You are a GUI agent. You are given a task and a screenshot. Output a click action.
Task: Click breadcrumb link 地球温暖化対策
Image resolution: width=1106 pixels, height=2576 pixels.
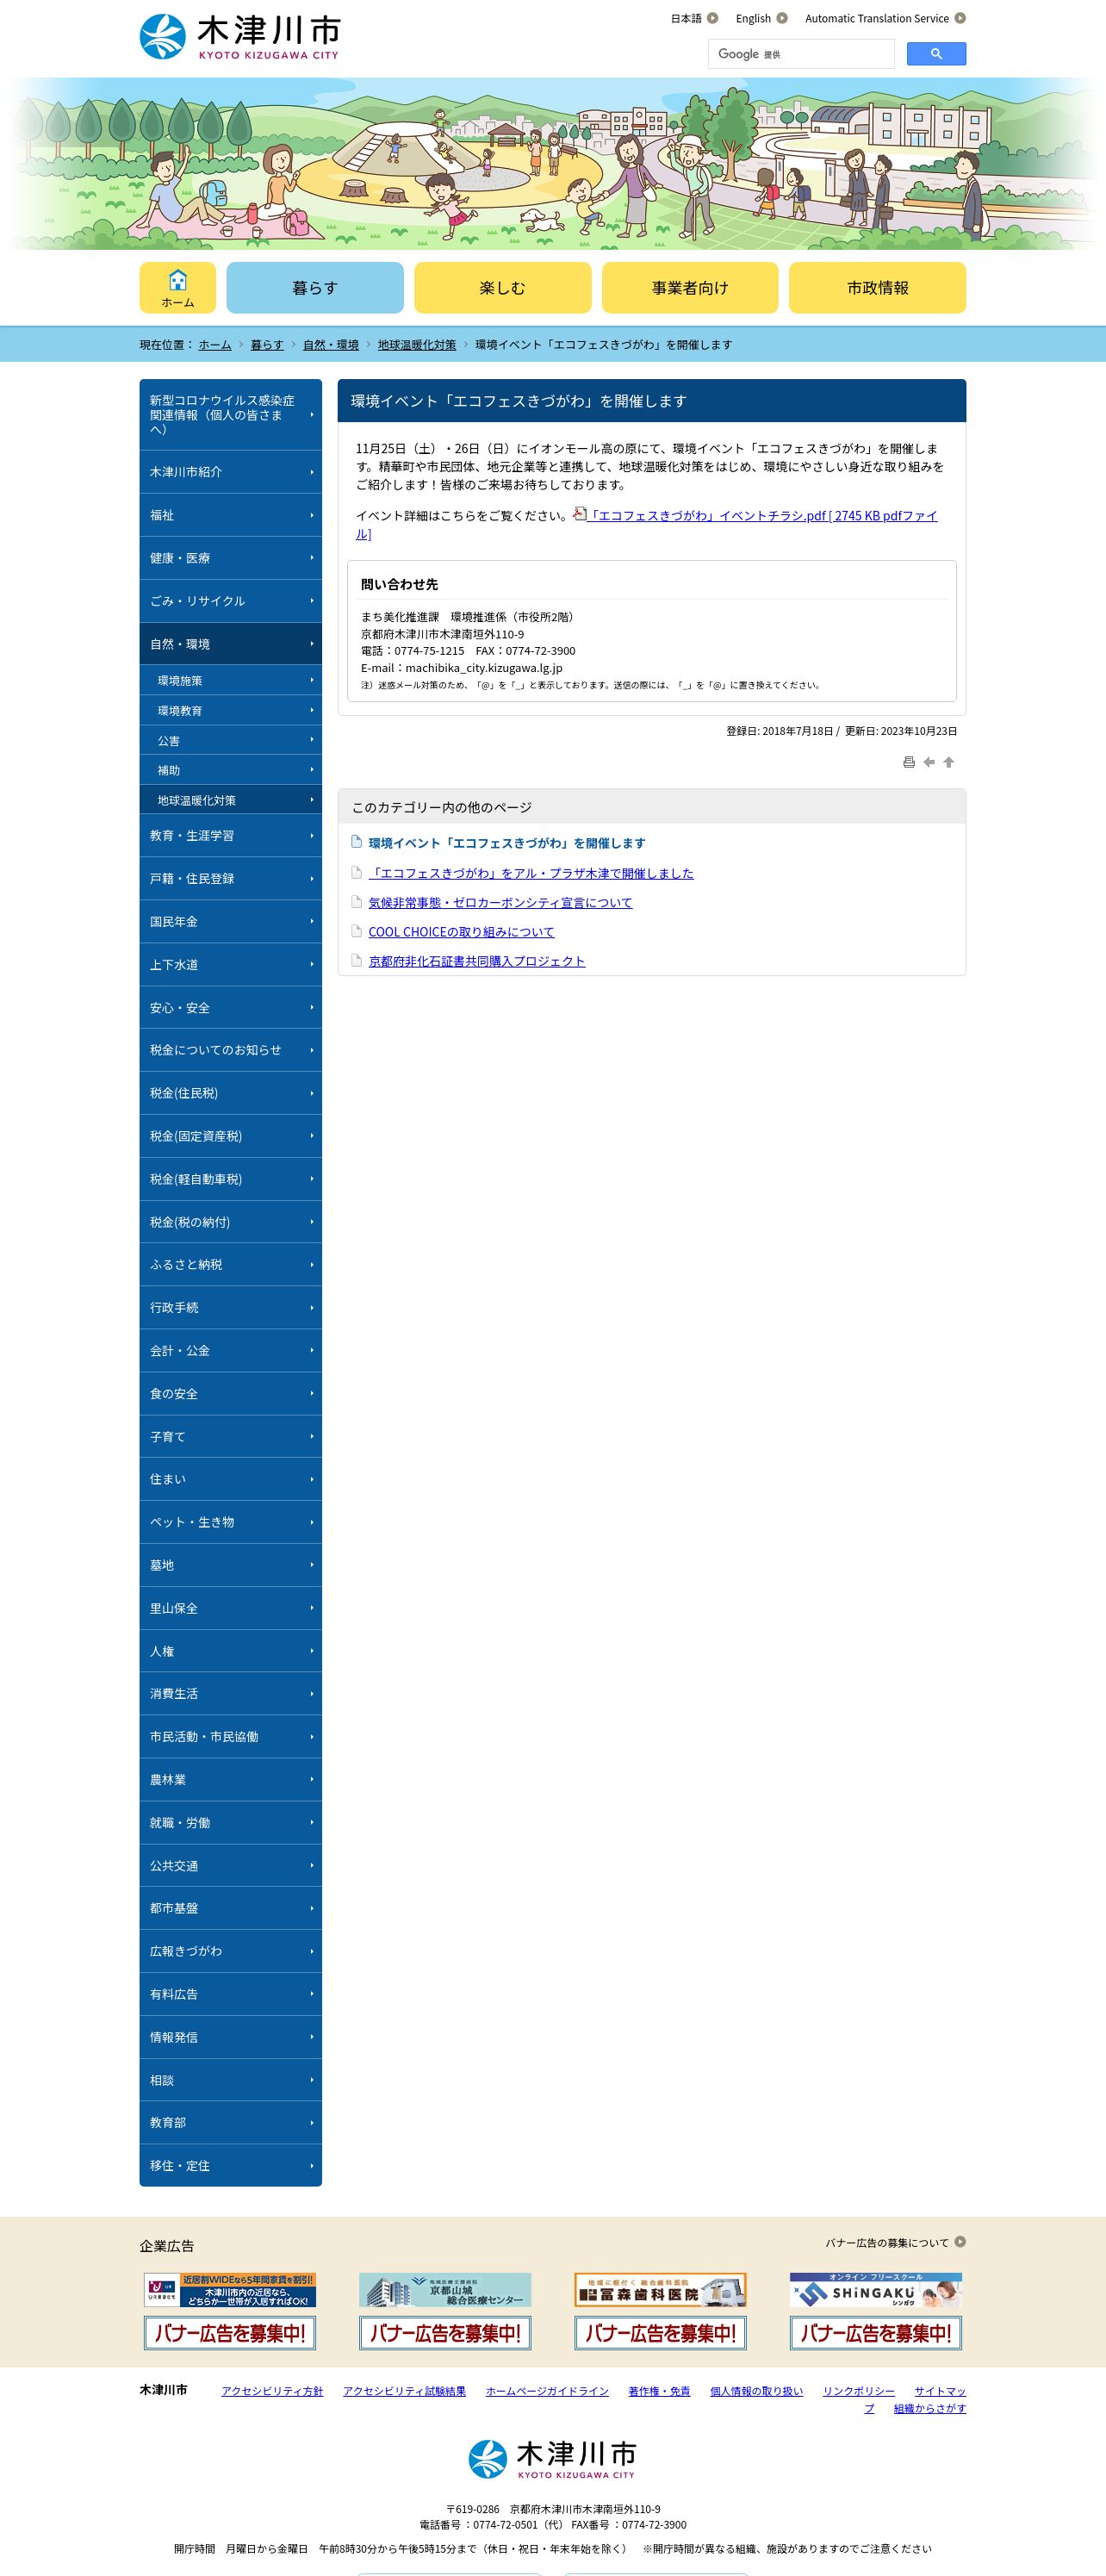(417, 344)
